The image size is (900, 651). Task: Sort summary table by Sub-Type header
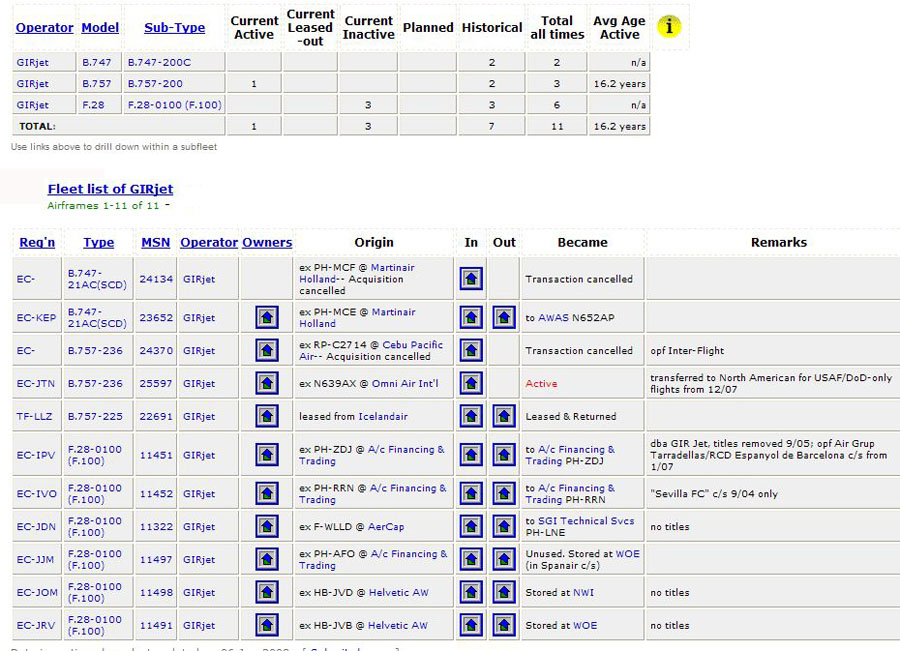pyautogui.click(x=174, y=28)
